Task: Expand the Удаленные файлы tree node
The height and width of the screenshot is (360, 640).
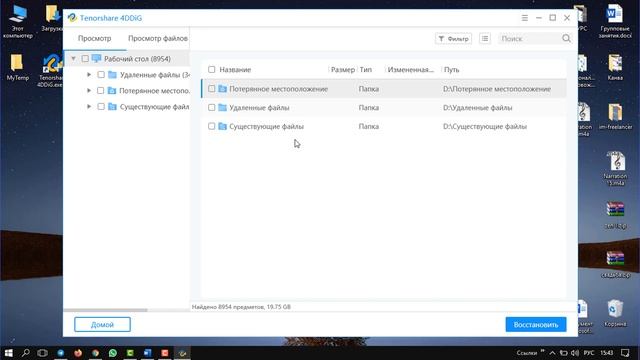Action: [x=89, y=75]
